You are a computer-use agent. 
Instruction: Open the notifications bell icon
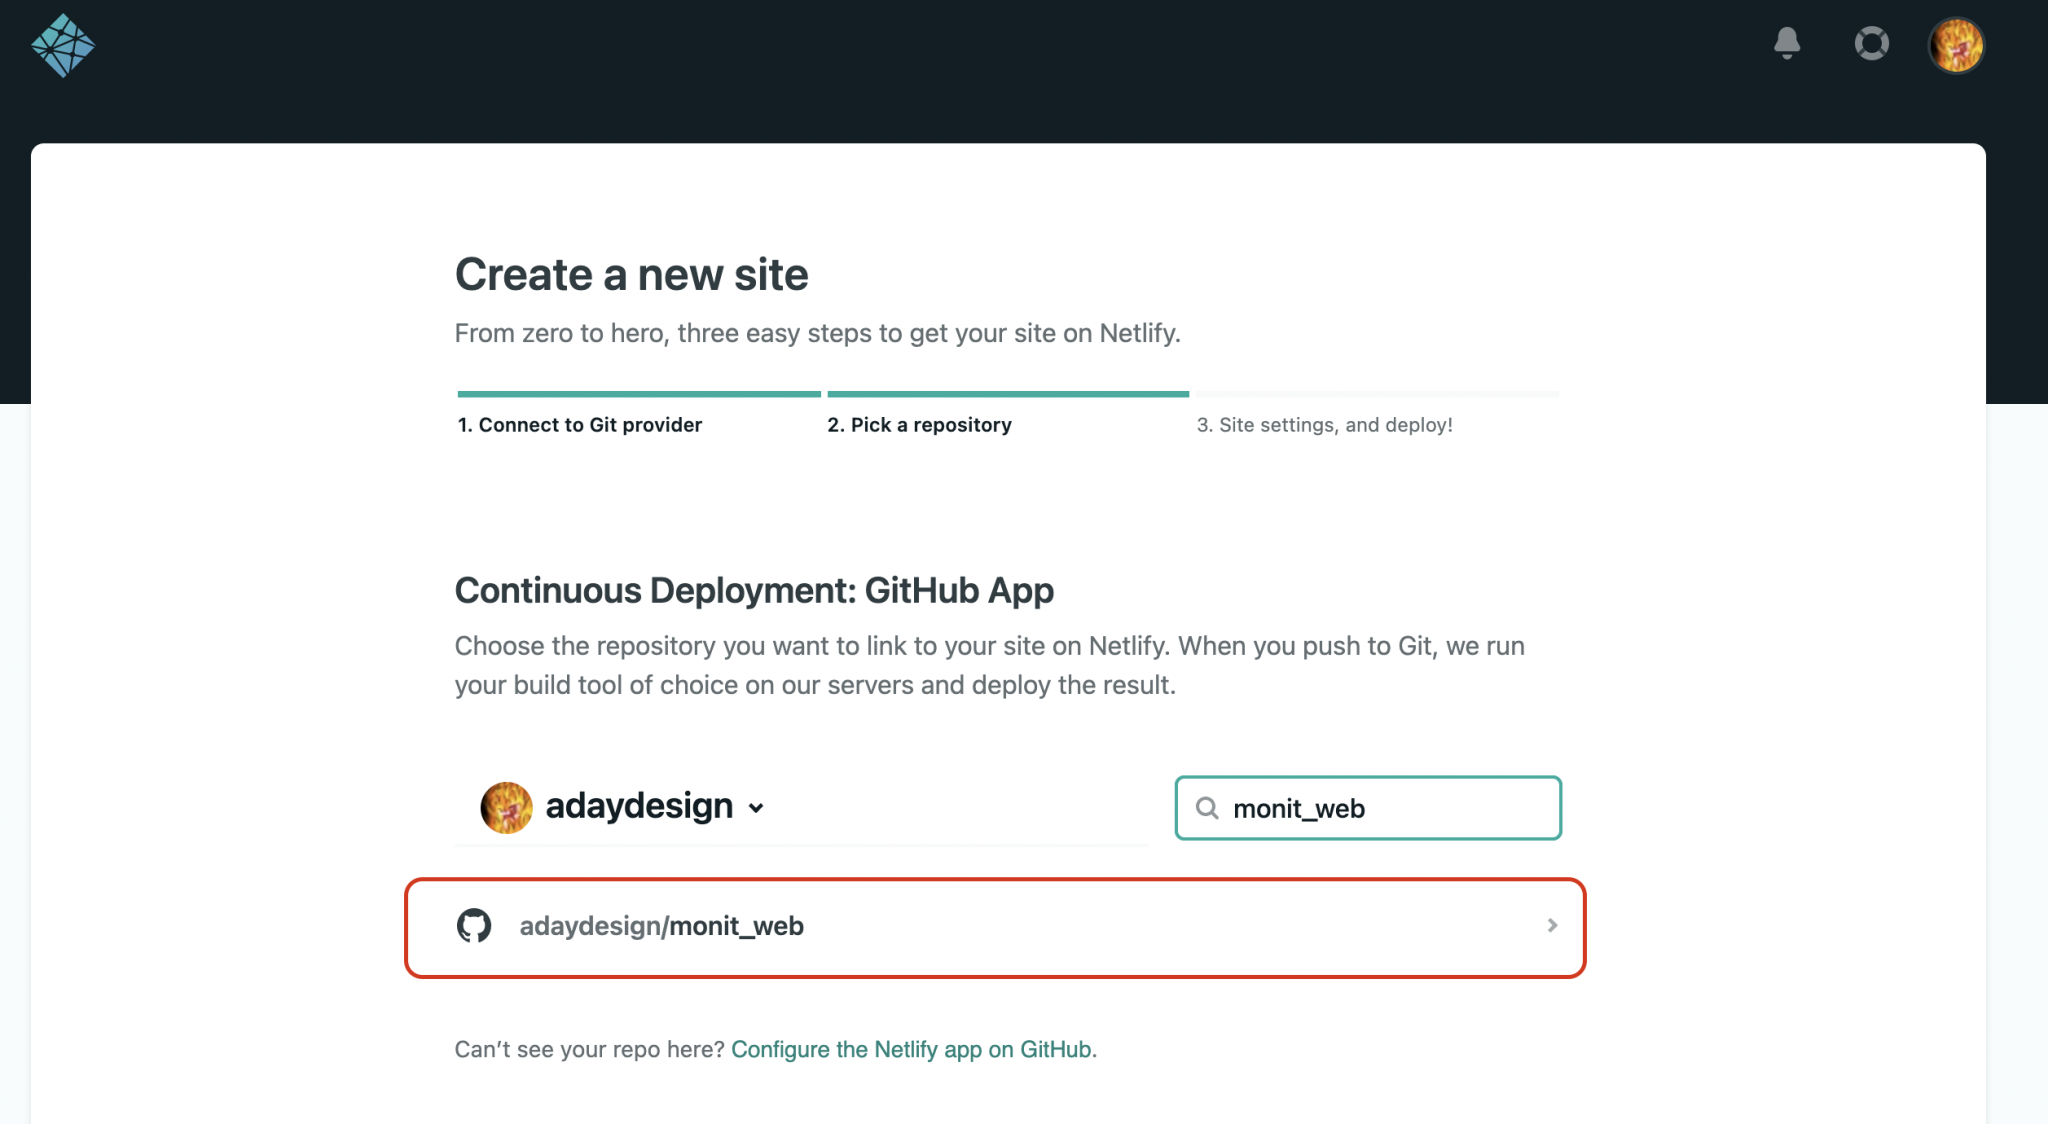click(x=1789, y=44)
